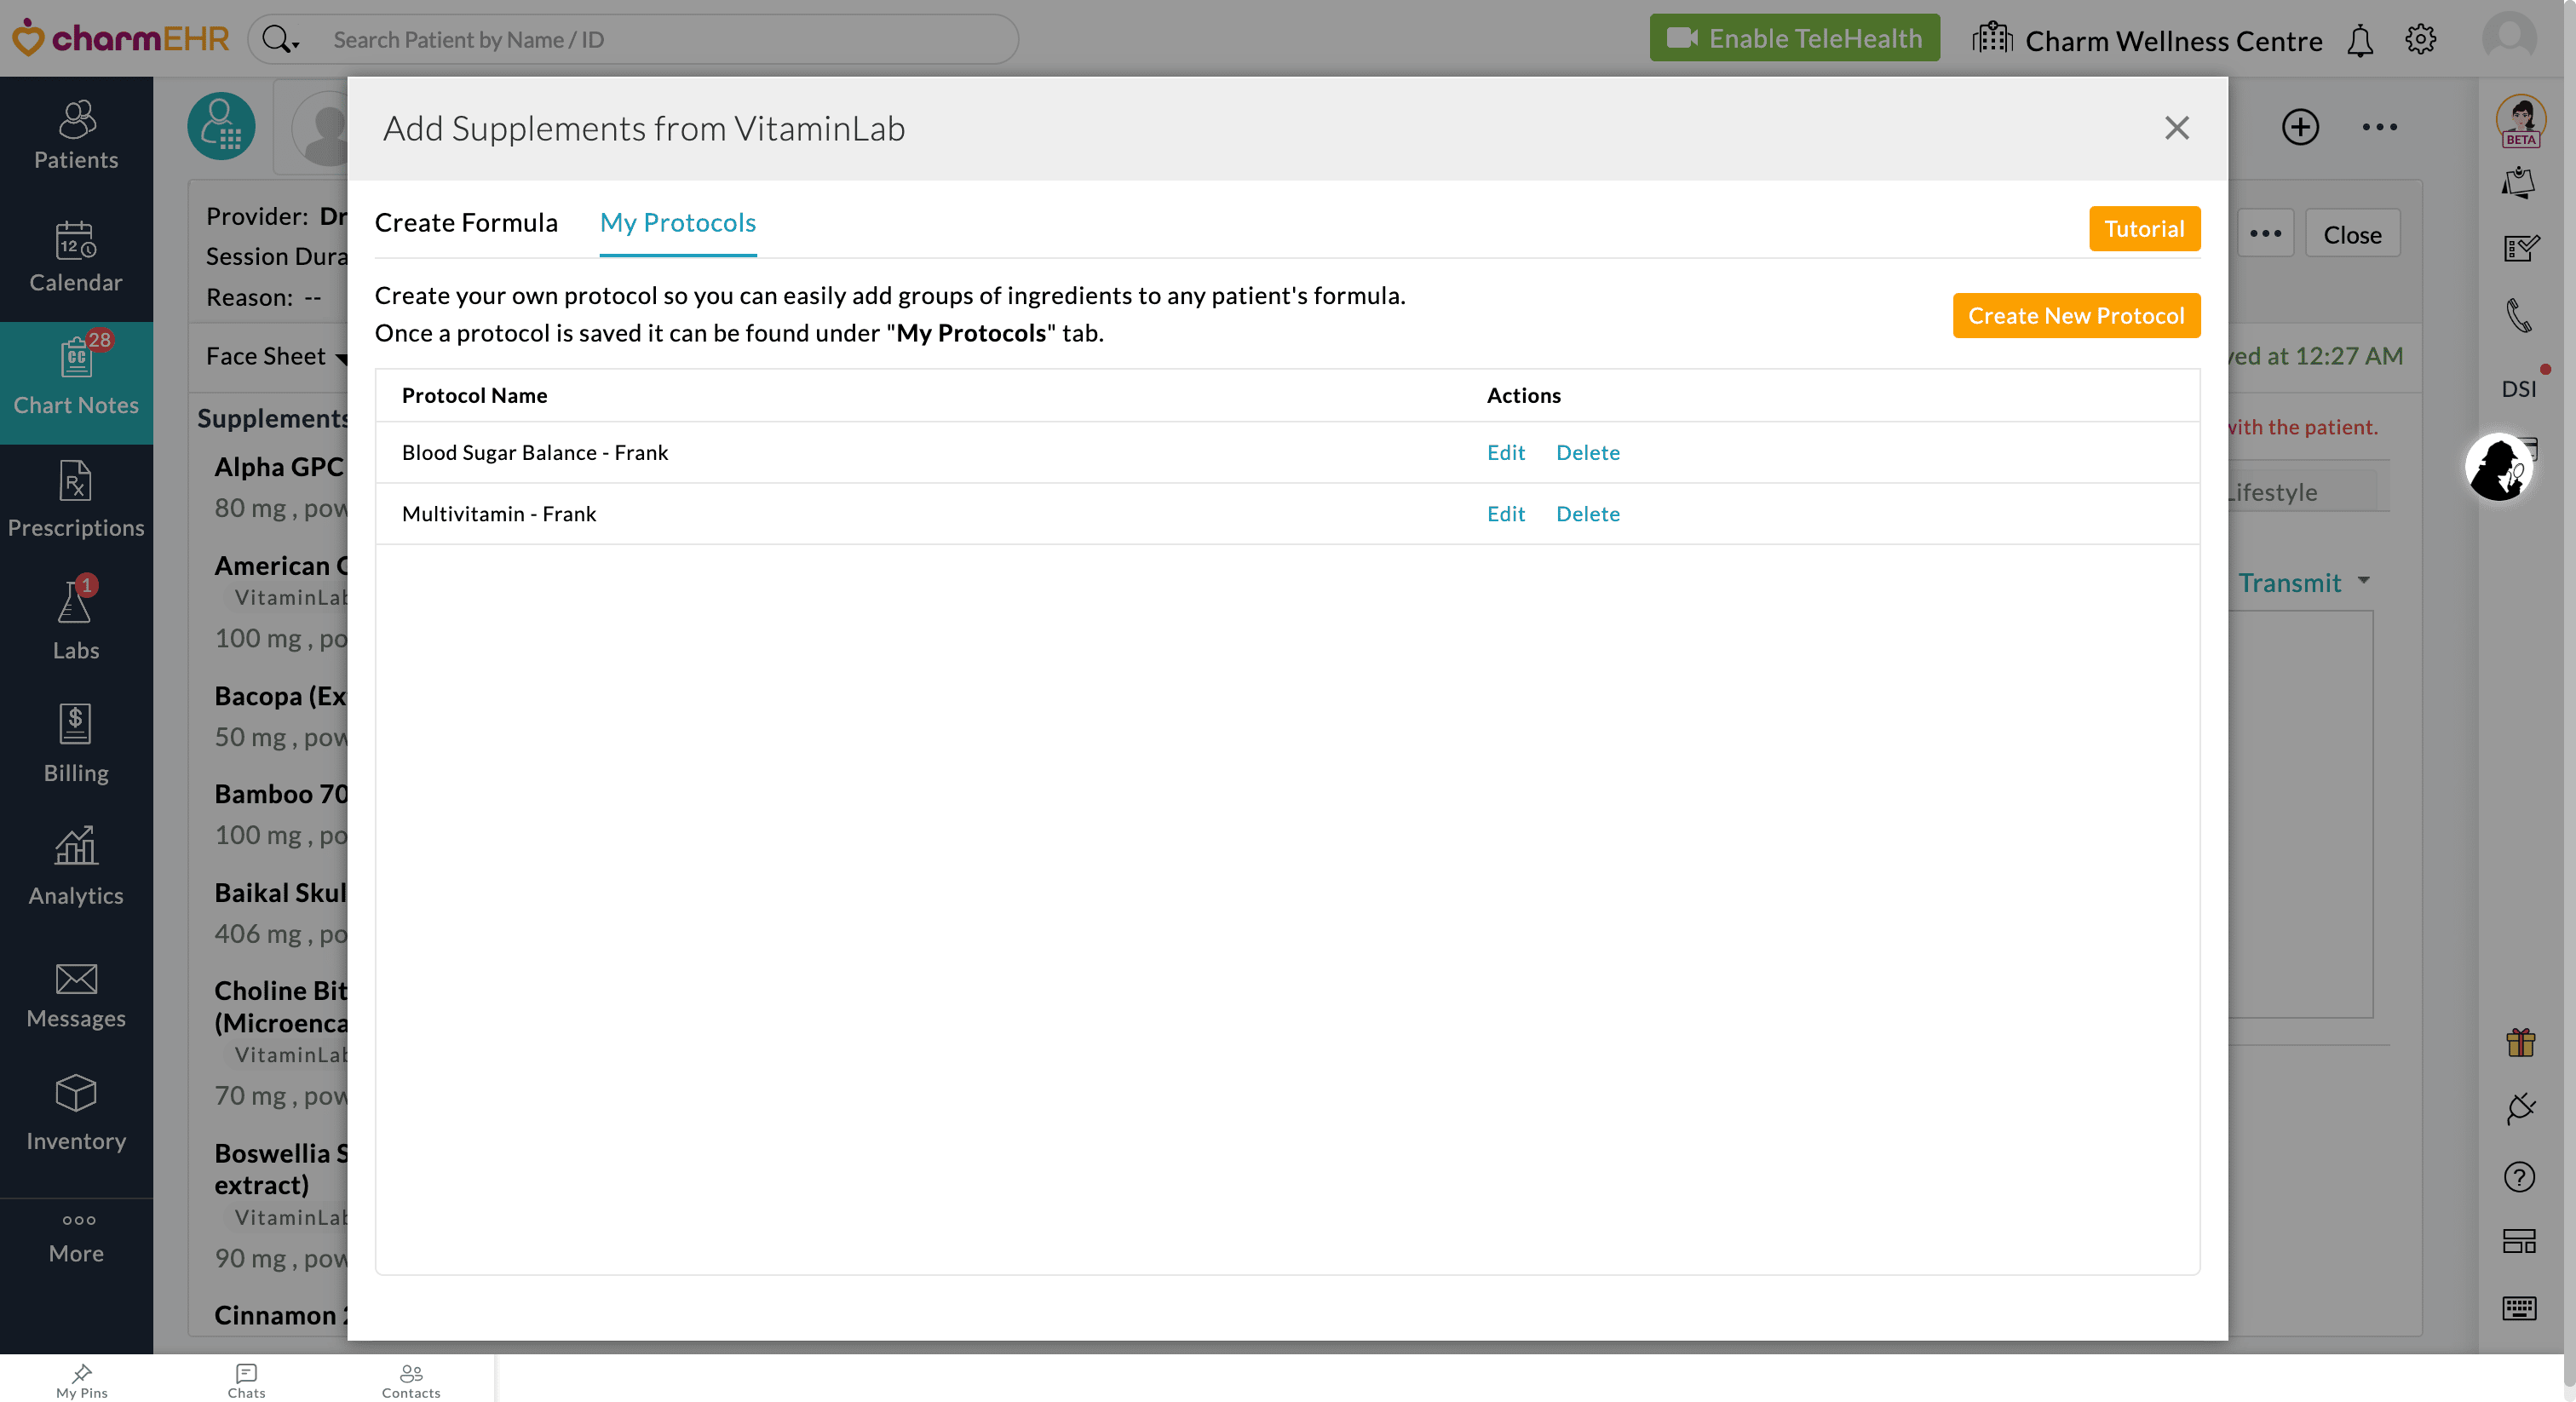Open the settings gear icon

point(2421,39)
